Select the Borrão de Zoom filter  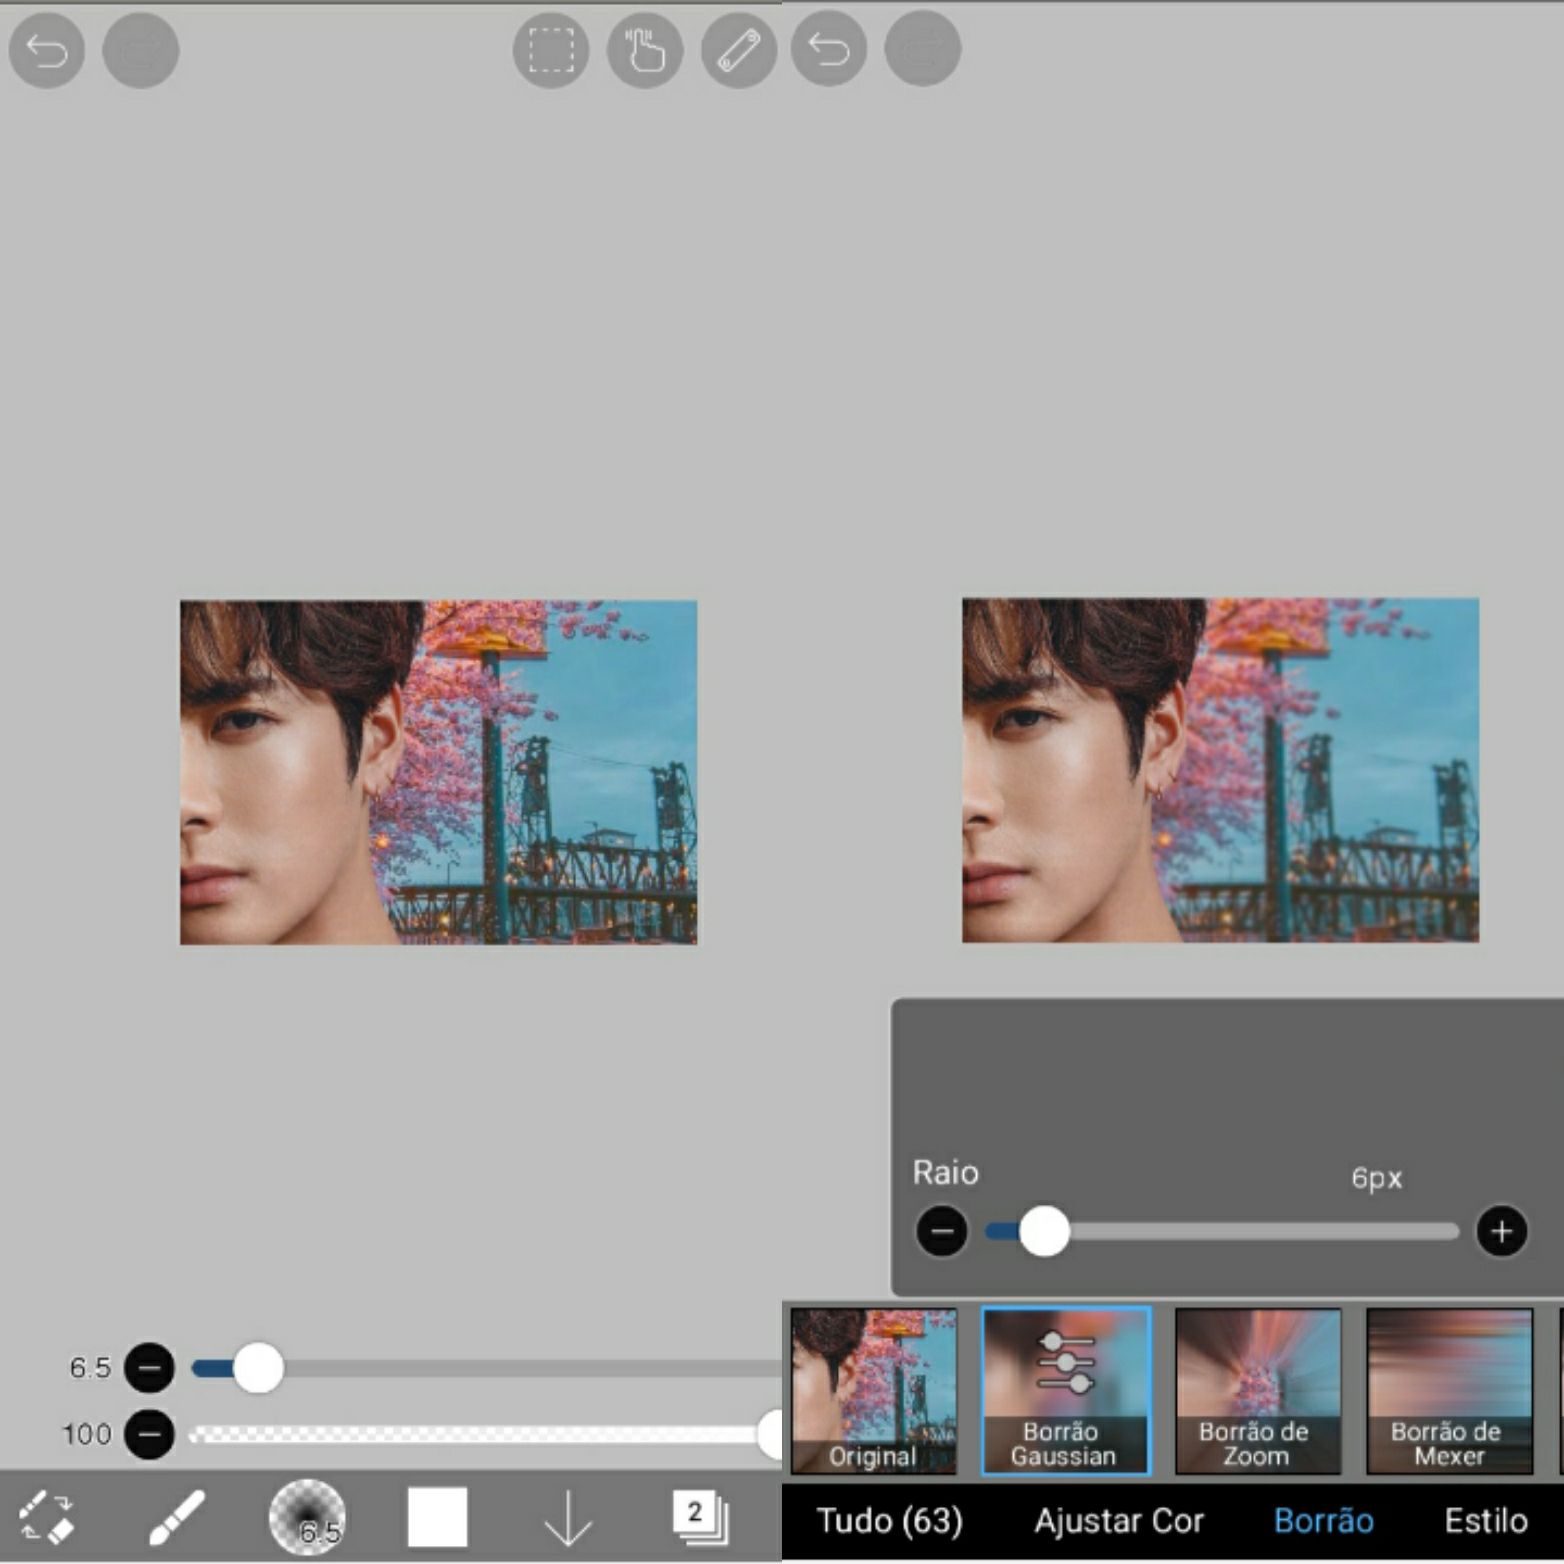click(1258, 1391)
